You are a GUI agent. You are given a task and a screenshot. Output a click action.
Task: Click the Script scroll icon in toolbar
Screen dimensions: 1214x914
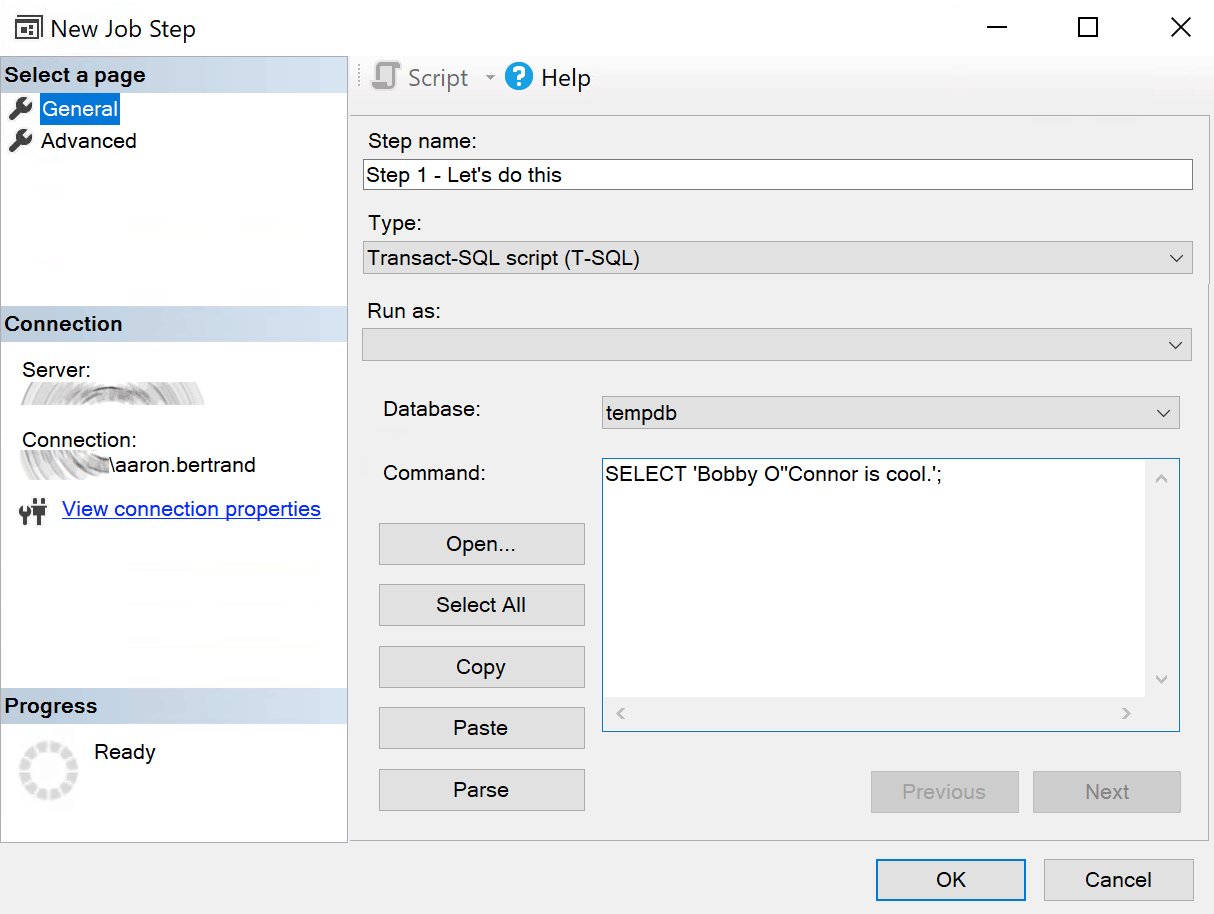coord(386,77)
